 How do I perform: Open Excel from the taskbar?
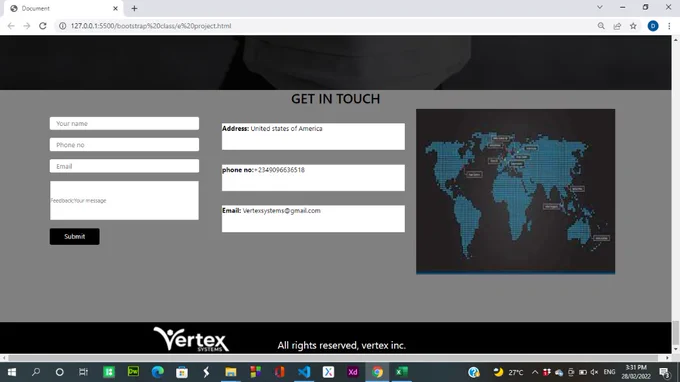(x=402, y=372)
